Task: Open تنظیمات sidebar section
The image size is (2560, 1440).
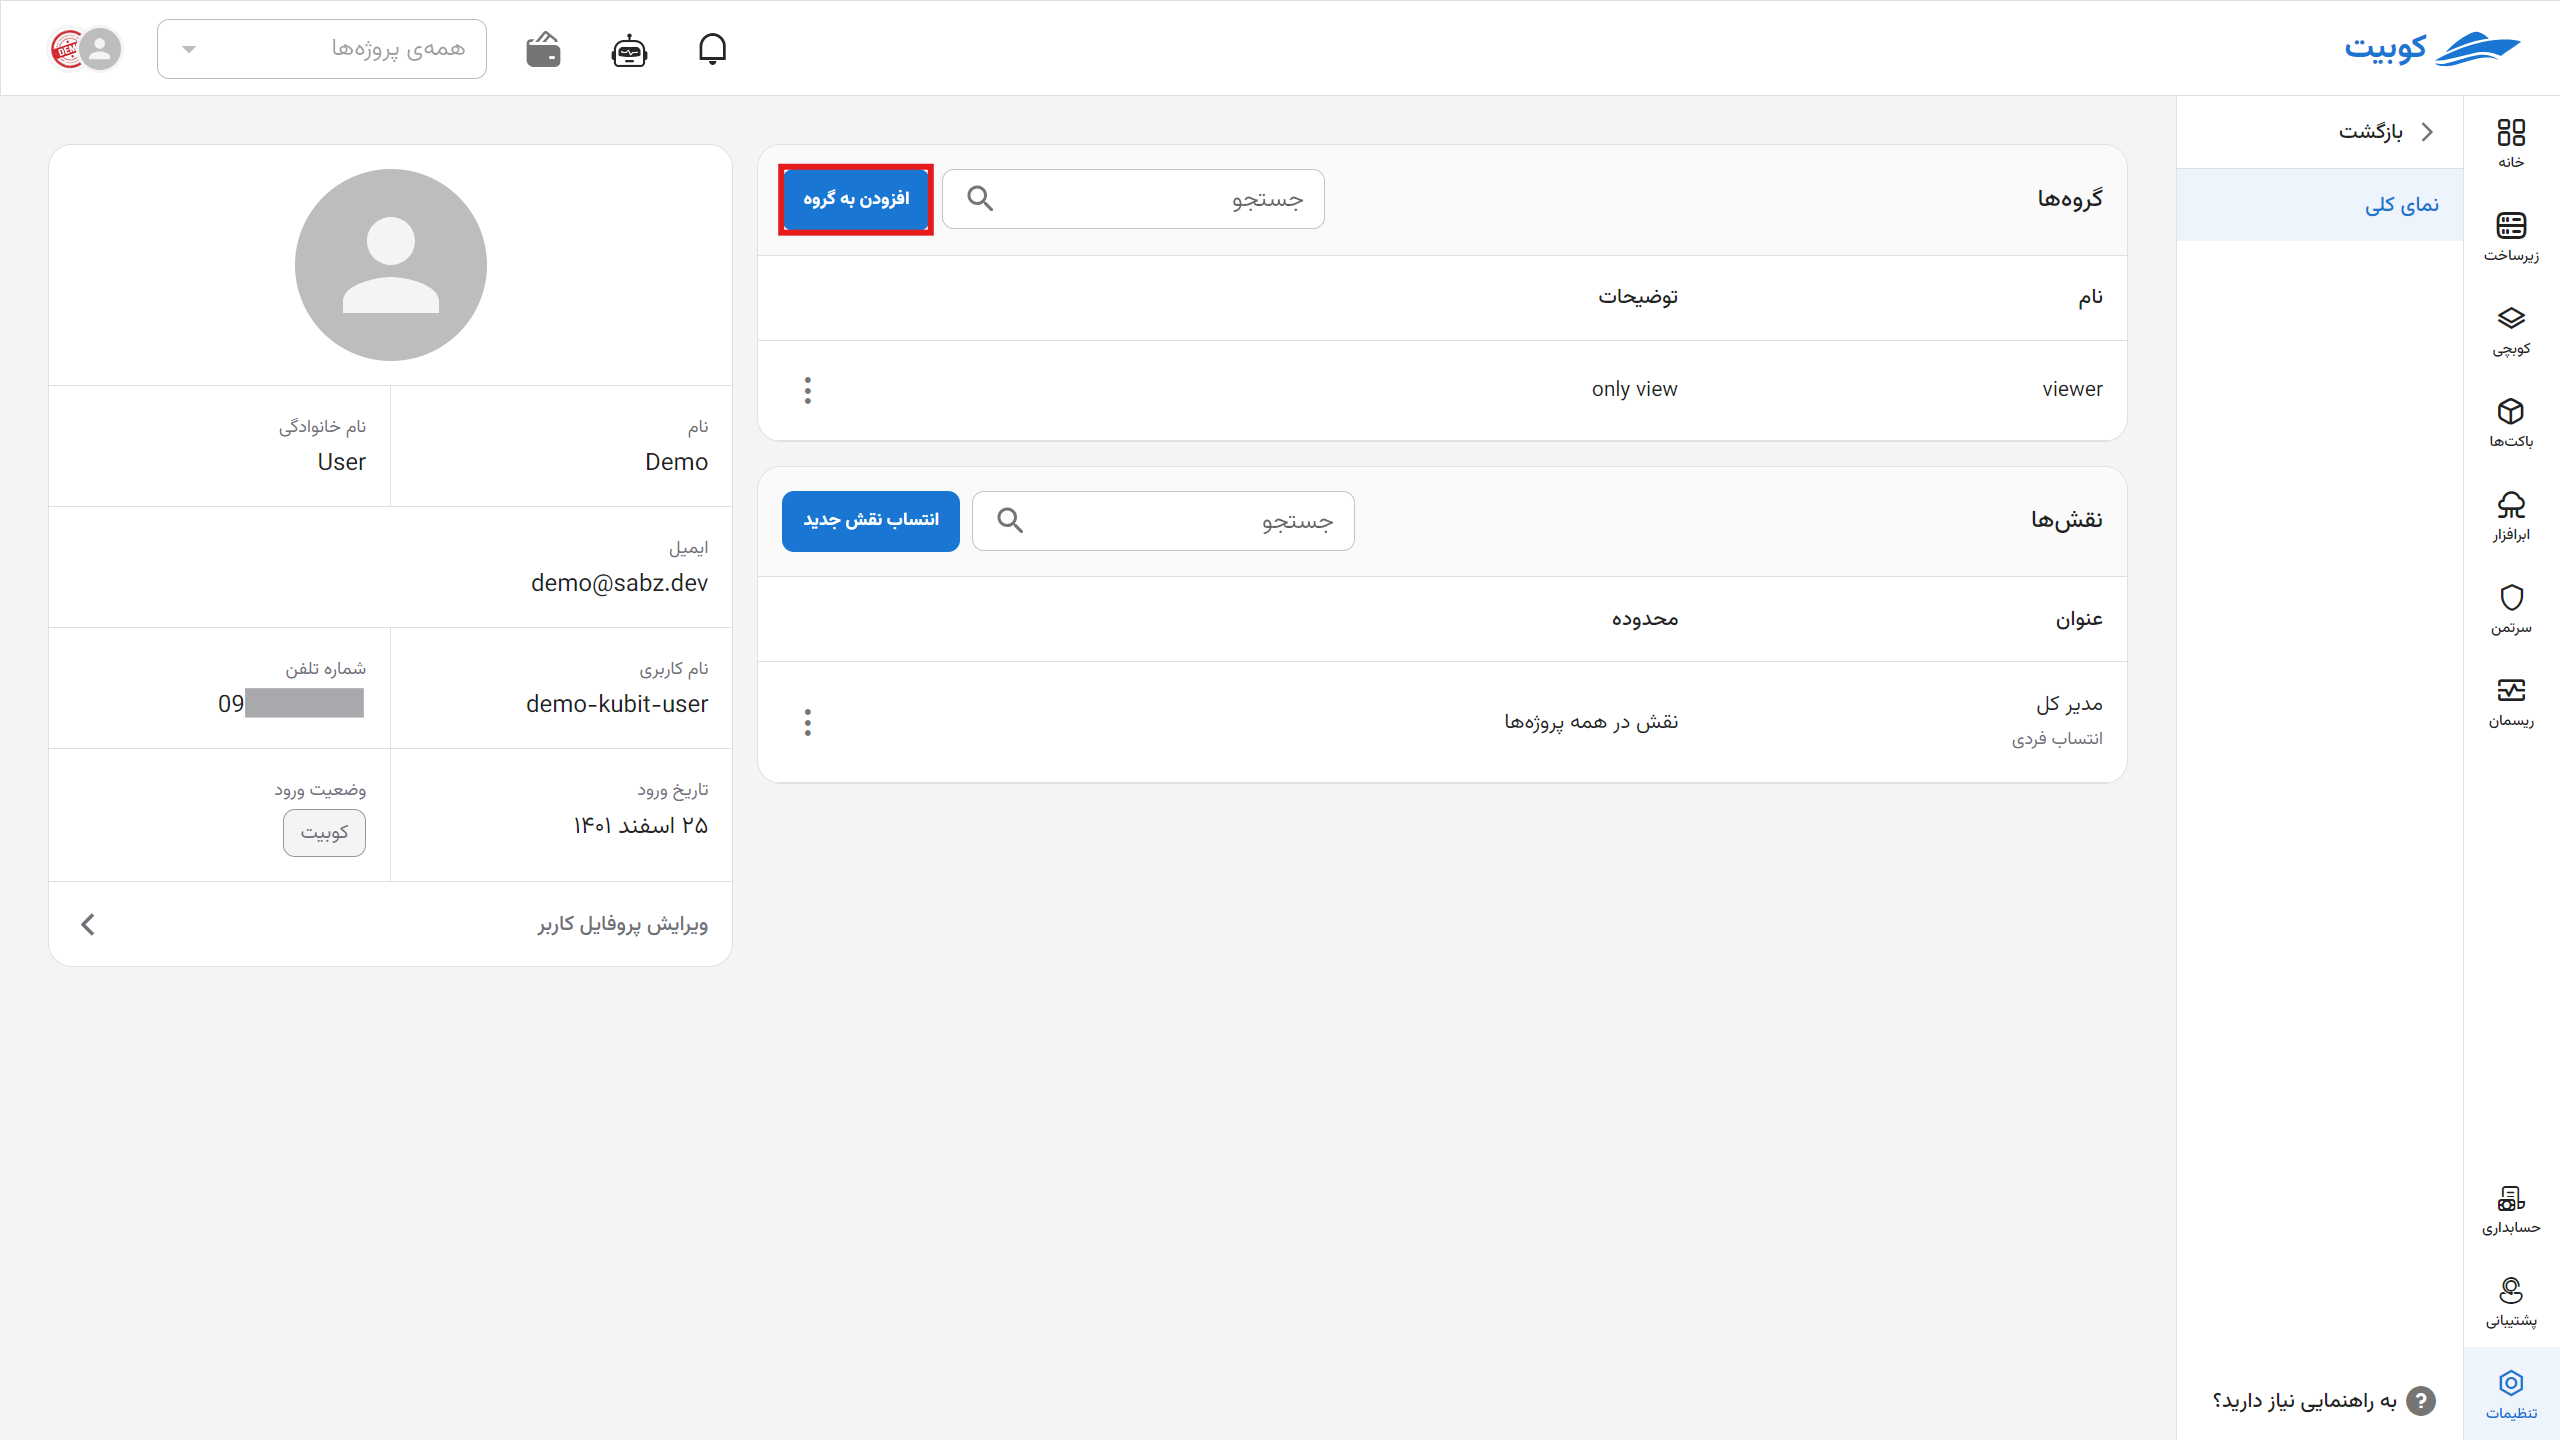Action: tap(2511, 1395)
